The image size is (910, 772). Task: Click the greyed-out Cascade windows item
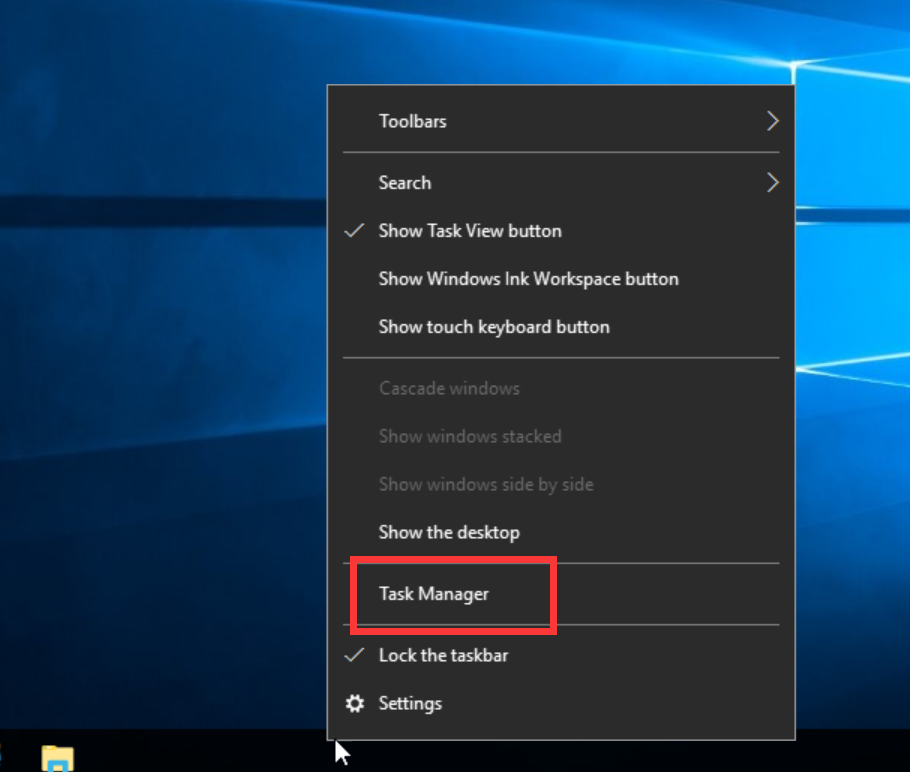point(449,388)
